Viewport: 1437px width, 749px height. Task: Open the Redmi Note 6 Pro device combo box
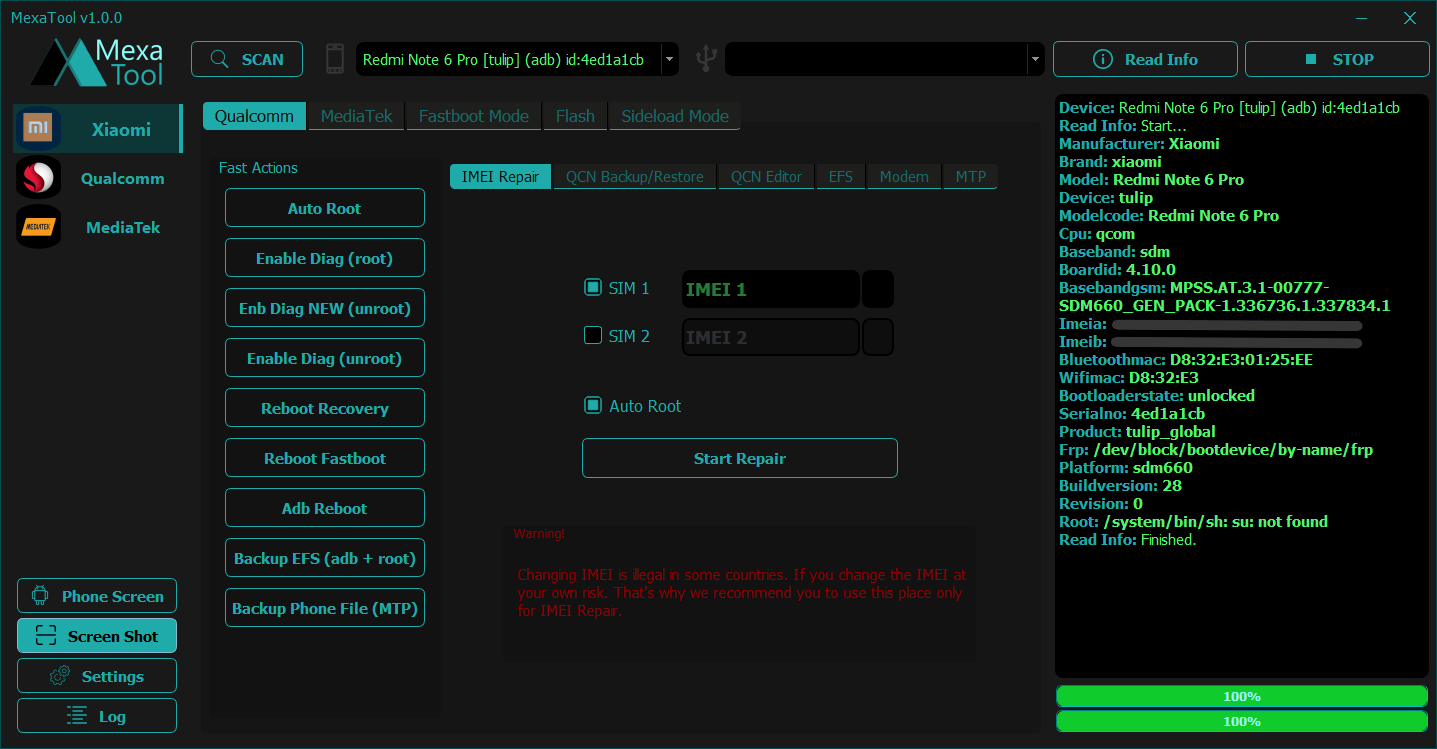point(517,59)
